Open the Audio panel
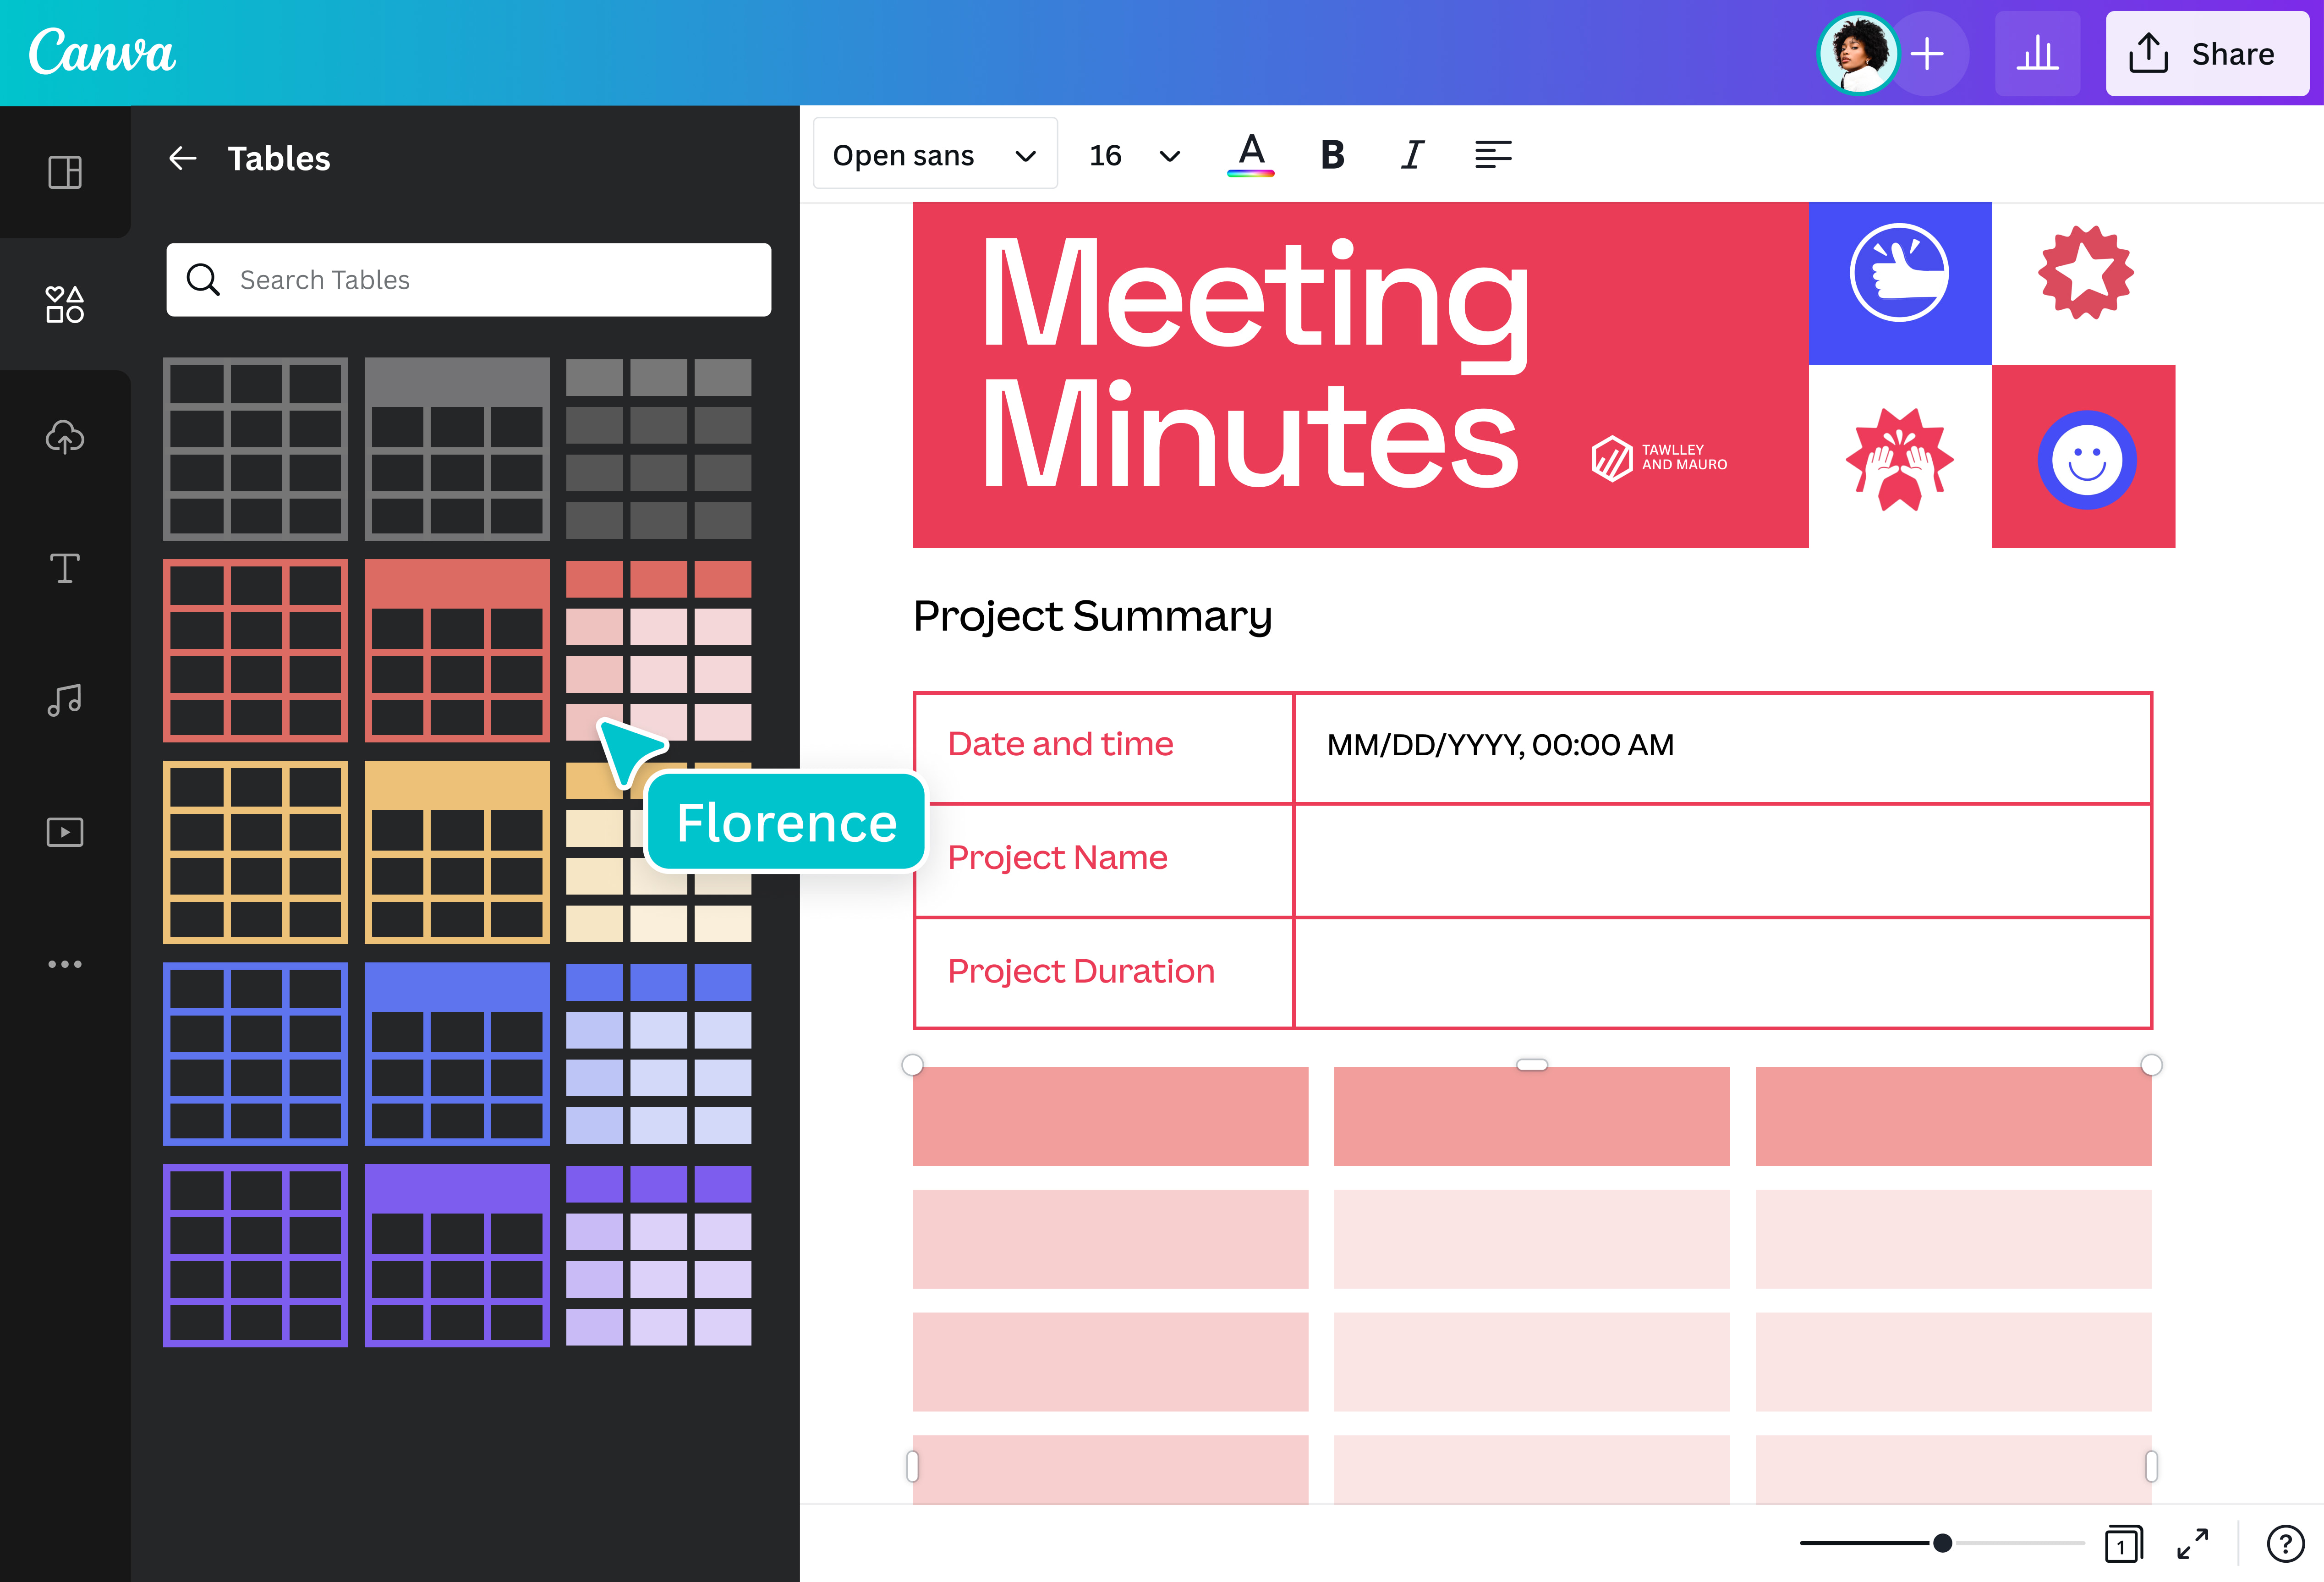 pyautogui.click(x=64, y=700)
